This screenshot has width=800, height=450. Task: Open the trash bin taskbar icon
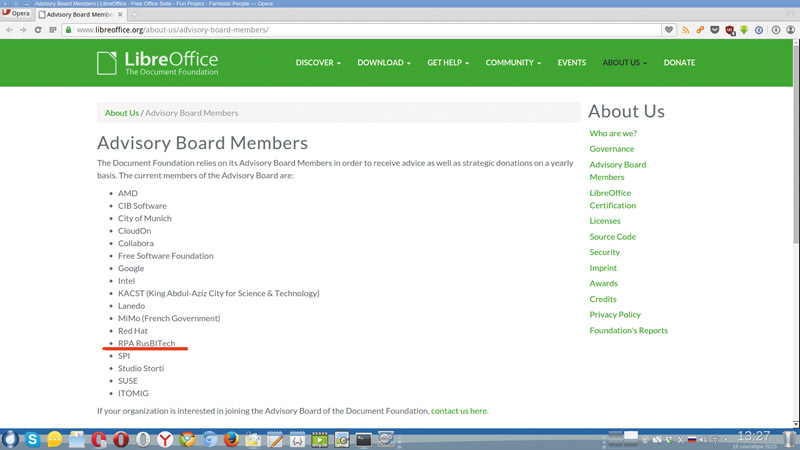(x=789, y=439)
